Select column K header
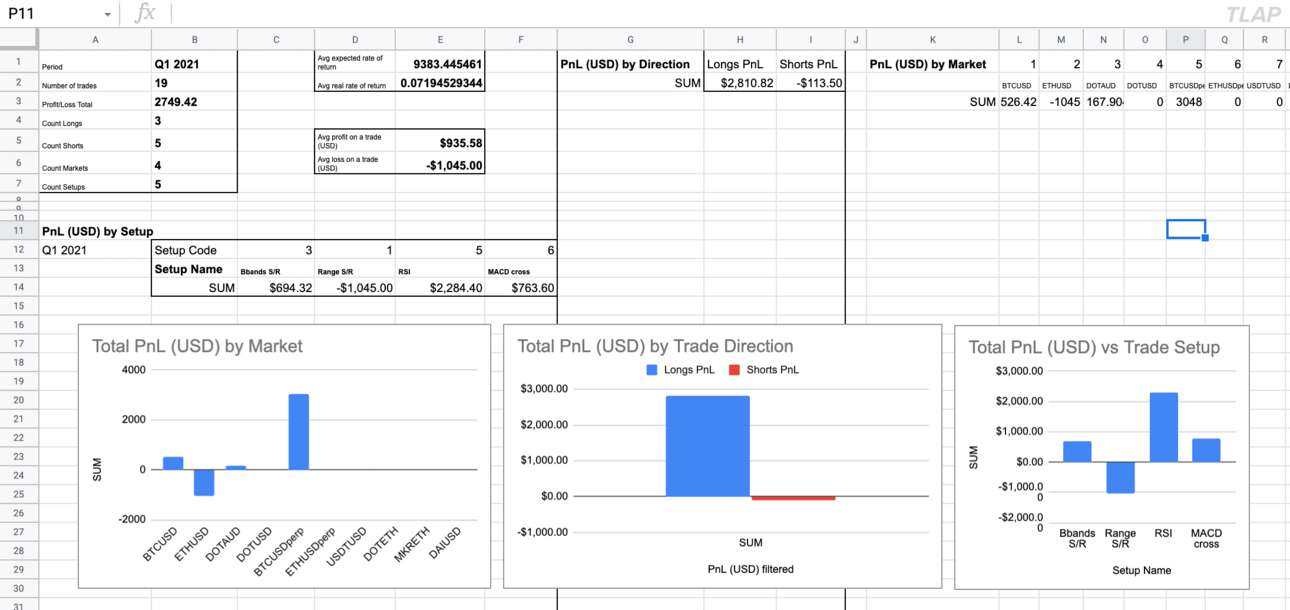1290x610 pixels. point(932,39)
